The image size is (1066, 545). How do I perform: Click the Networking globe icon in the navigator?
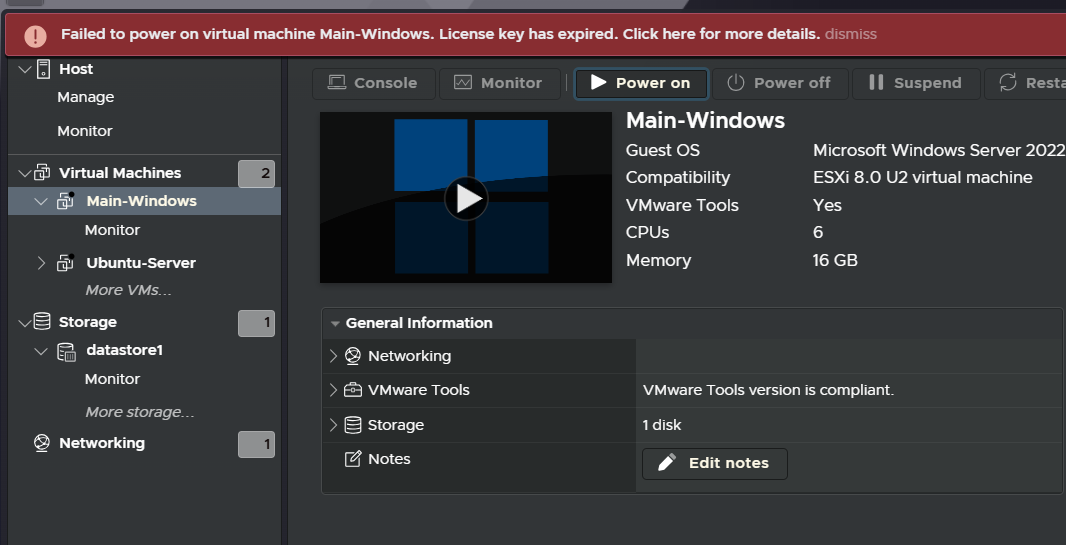[41, 443]
